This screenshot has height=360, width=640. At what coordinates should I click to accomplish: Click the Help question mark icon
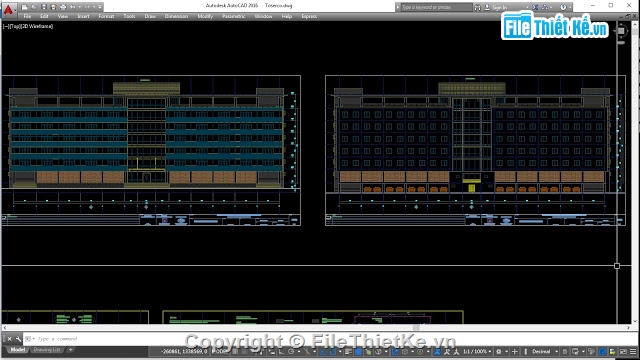[563, 7]
